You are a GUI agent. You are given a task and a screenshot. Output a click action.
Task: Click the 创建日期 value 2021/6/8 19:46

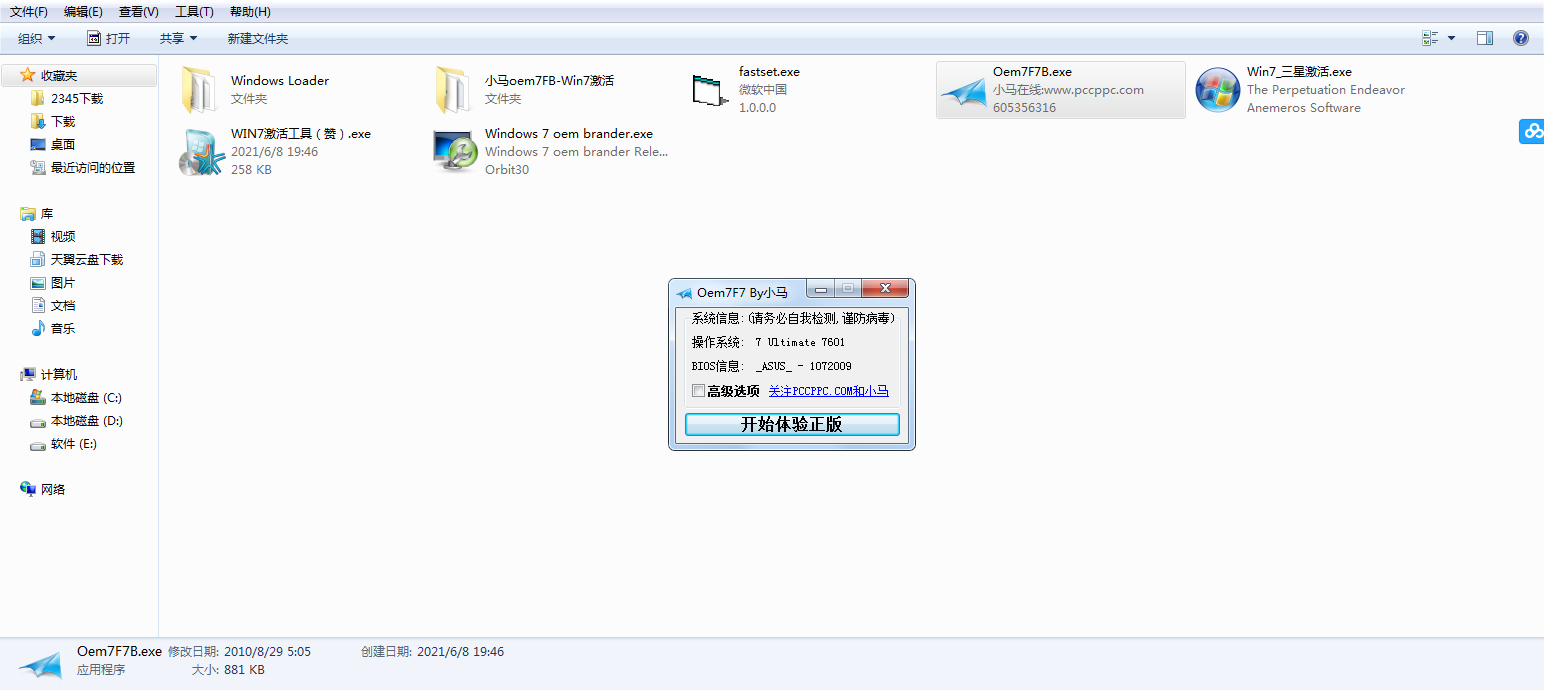pyautogui.click(x=461, y=651)
